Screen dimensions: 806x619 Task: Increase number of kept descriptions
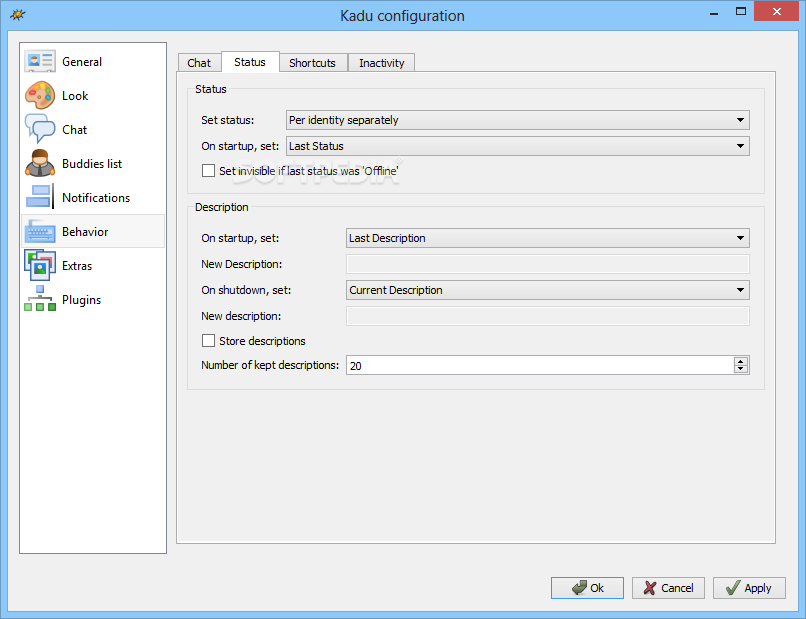click(x=741, y=361)
